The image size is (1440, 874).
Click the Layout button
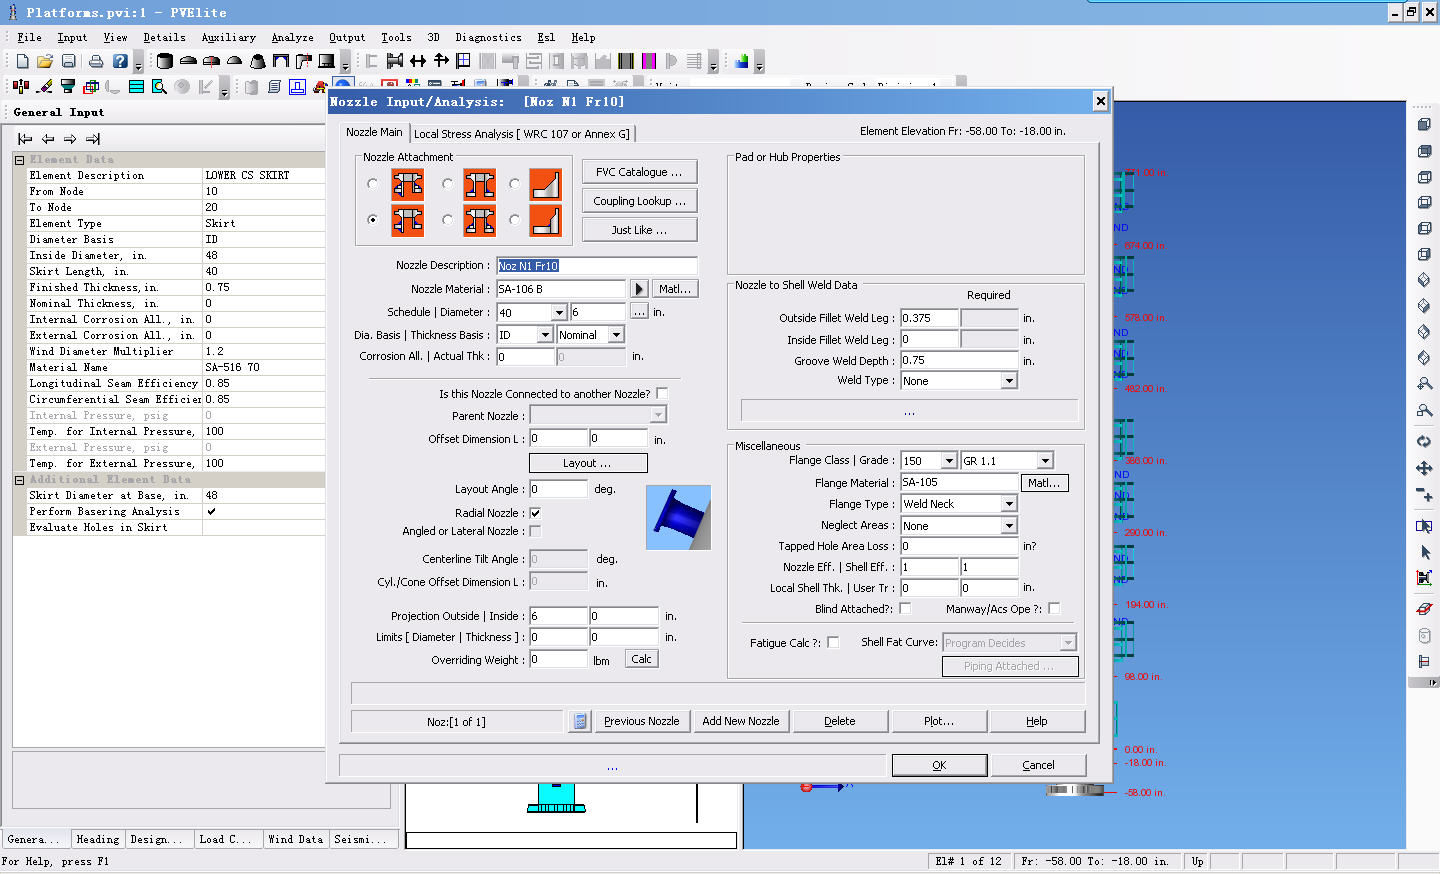point(588,463)
